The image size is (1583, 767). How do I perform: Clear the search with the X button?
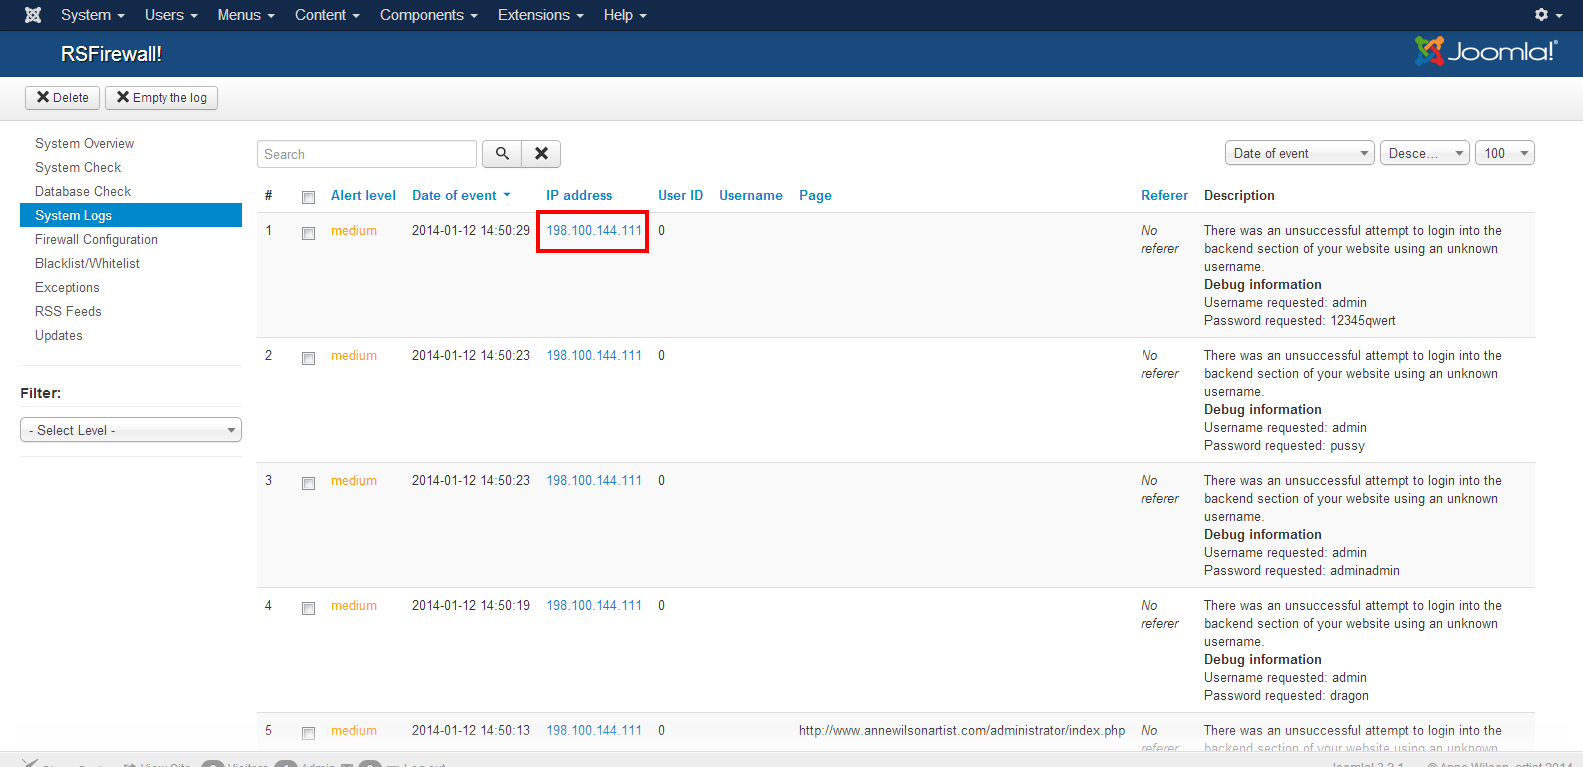[x=541, y=154]
